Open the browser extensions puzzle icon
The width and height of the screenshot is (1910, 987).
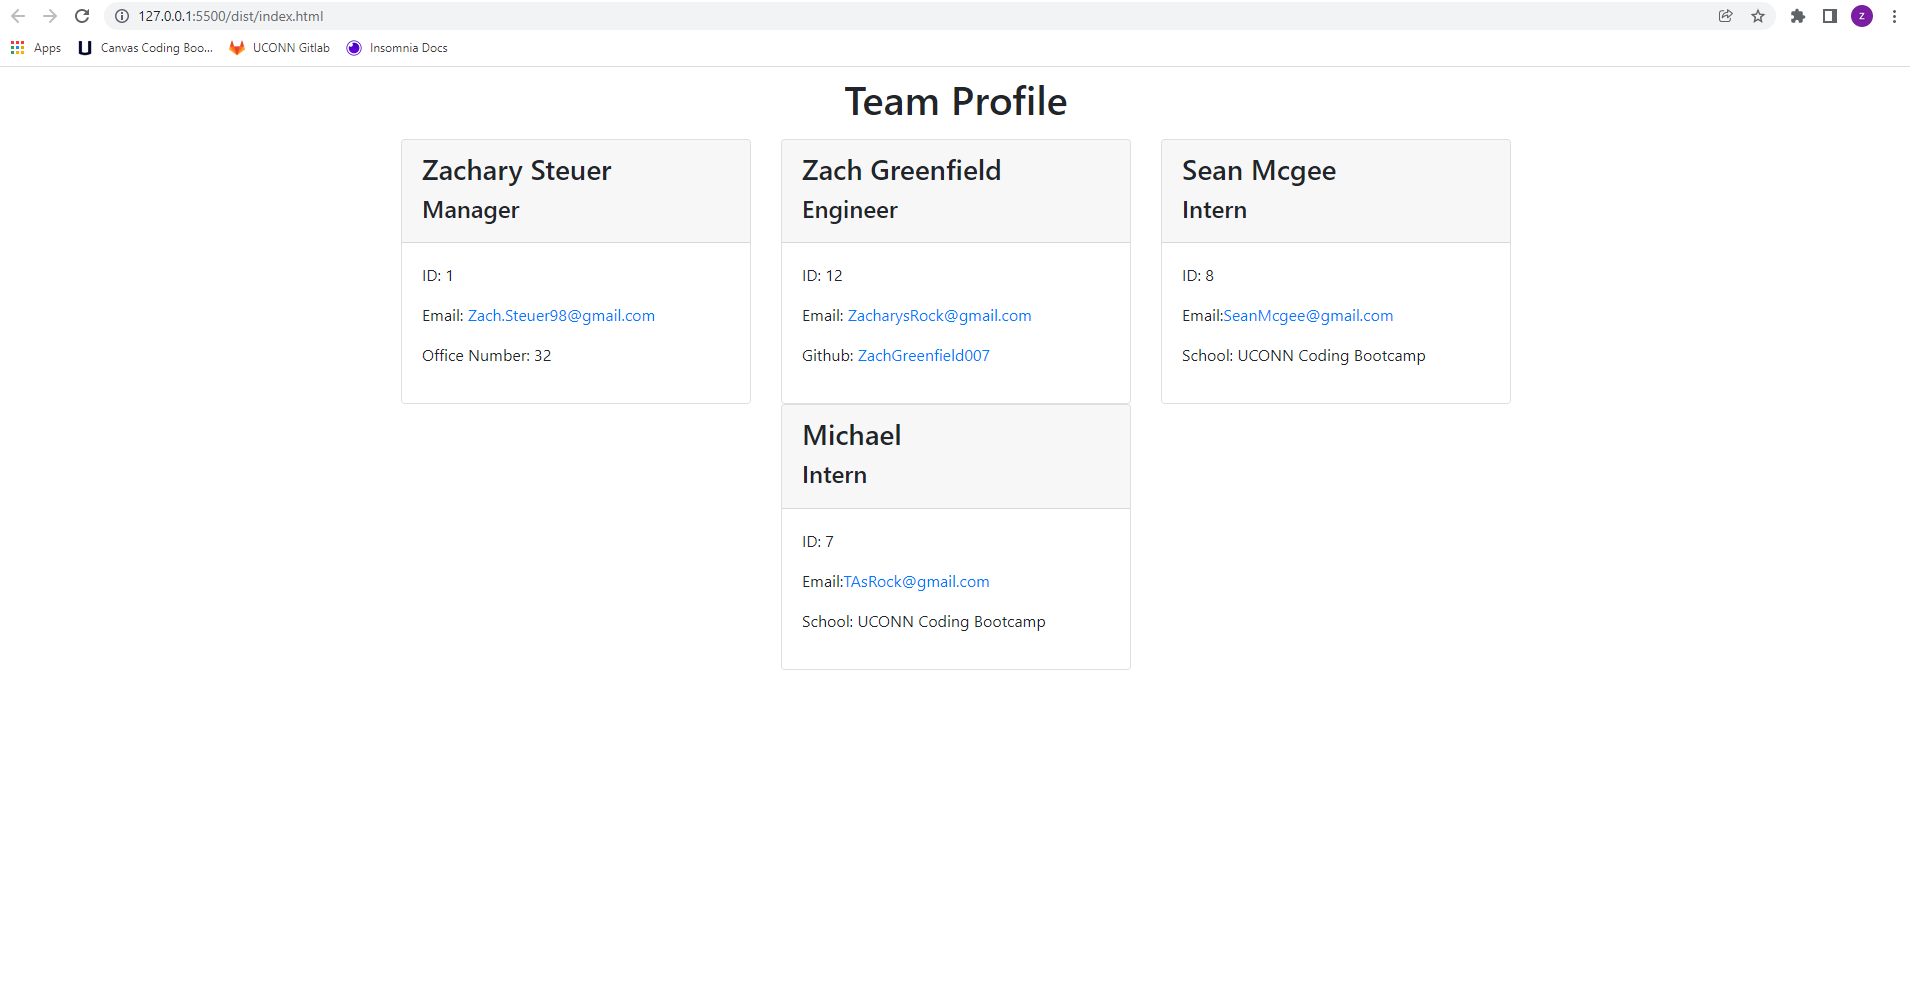[x=1798, y=16]
